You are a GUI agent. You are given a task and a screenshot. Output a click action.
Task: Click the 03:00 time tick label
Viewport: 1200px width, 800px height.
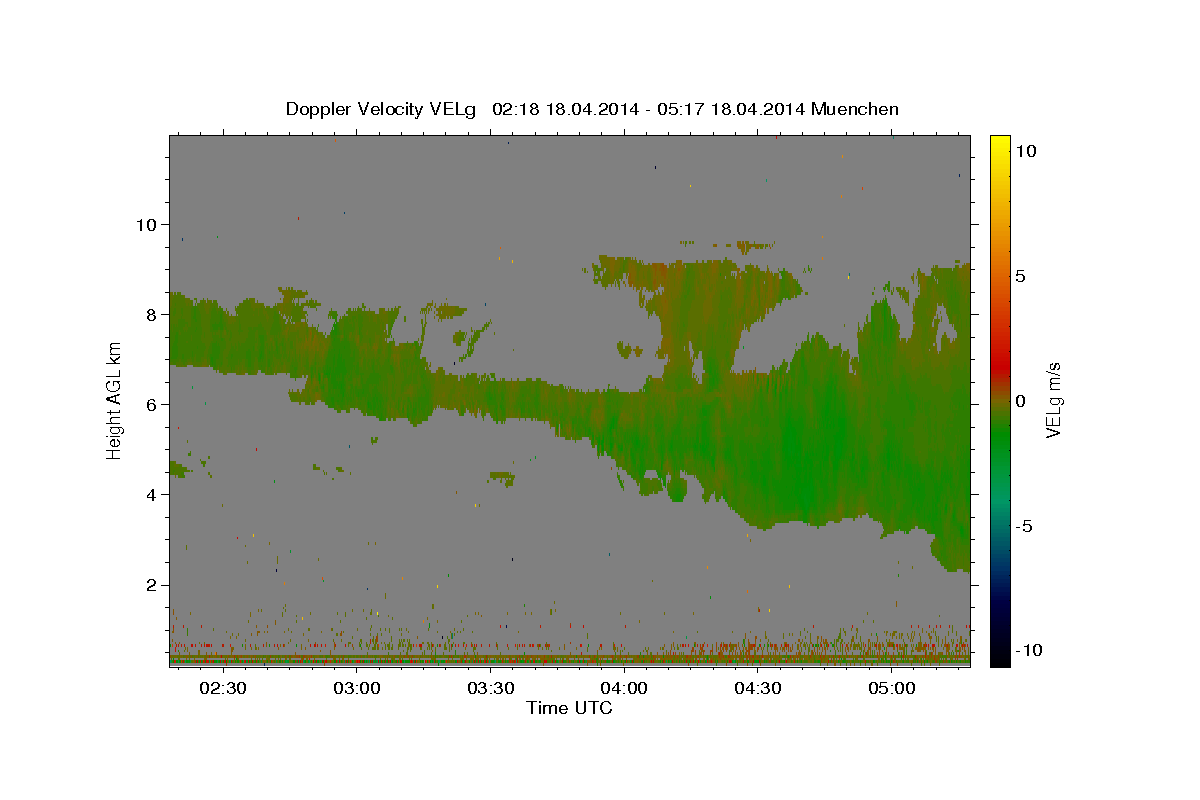pos(357,689)
